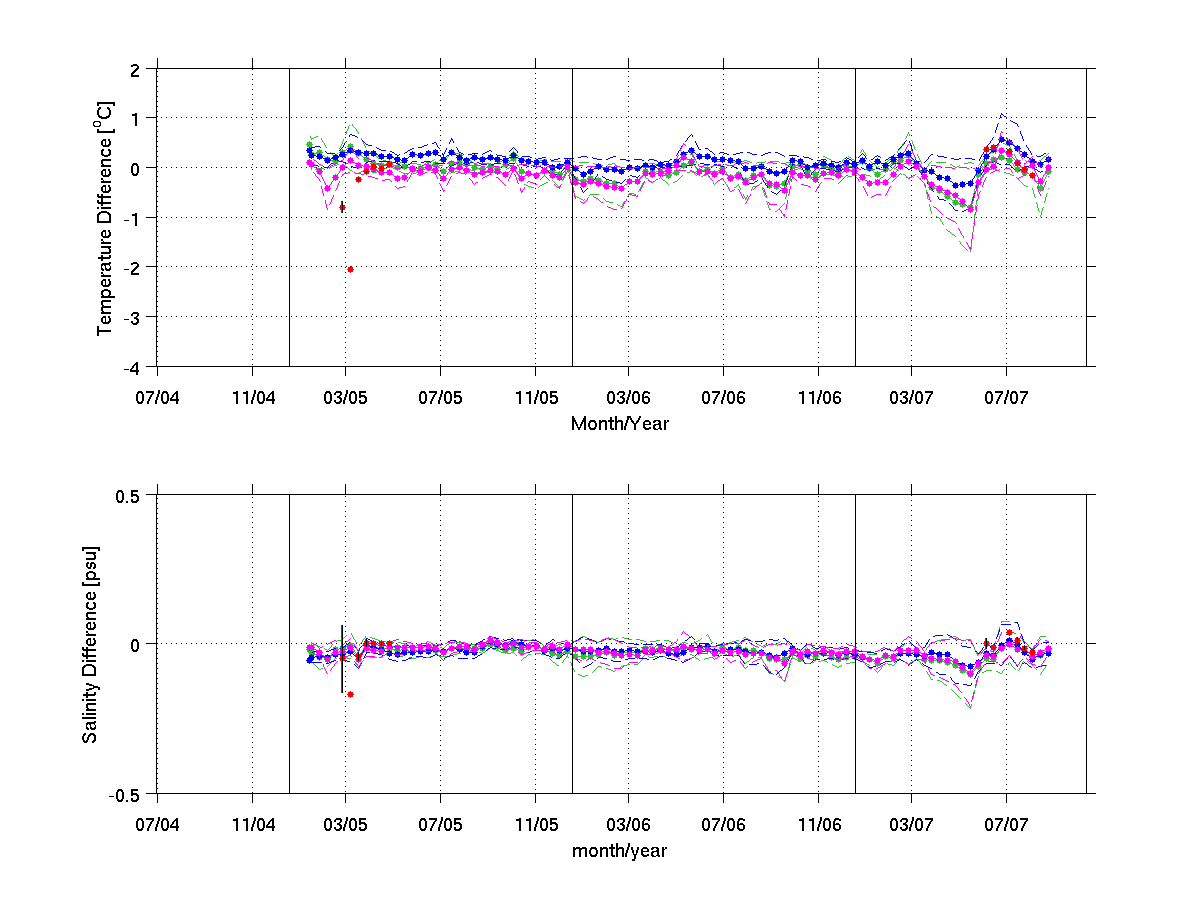Pick the "07/05" date tick of the temperature plot
Viewport: 1200px width, 900px height.
point(440,398)
